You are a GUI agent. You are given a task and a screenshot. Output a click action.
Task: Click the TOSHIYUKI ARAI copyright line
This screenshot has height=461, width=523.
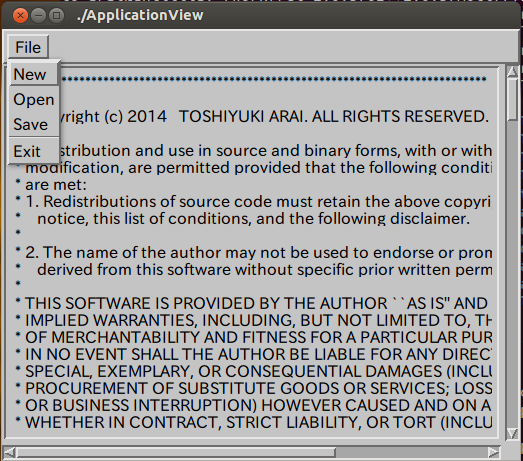tap(274, 116)
